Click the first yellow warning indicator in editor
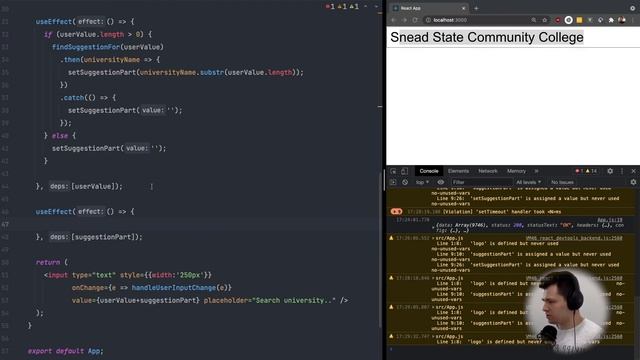The width and height of the screenshot is (640, 360). point(342,7)
